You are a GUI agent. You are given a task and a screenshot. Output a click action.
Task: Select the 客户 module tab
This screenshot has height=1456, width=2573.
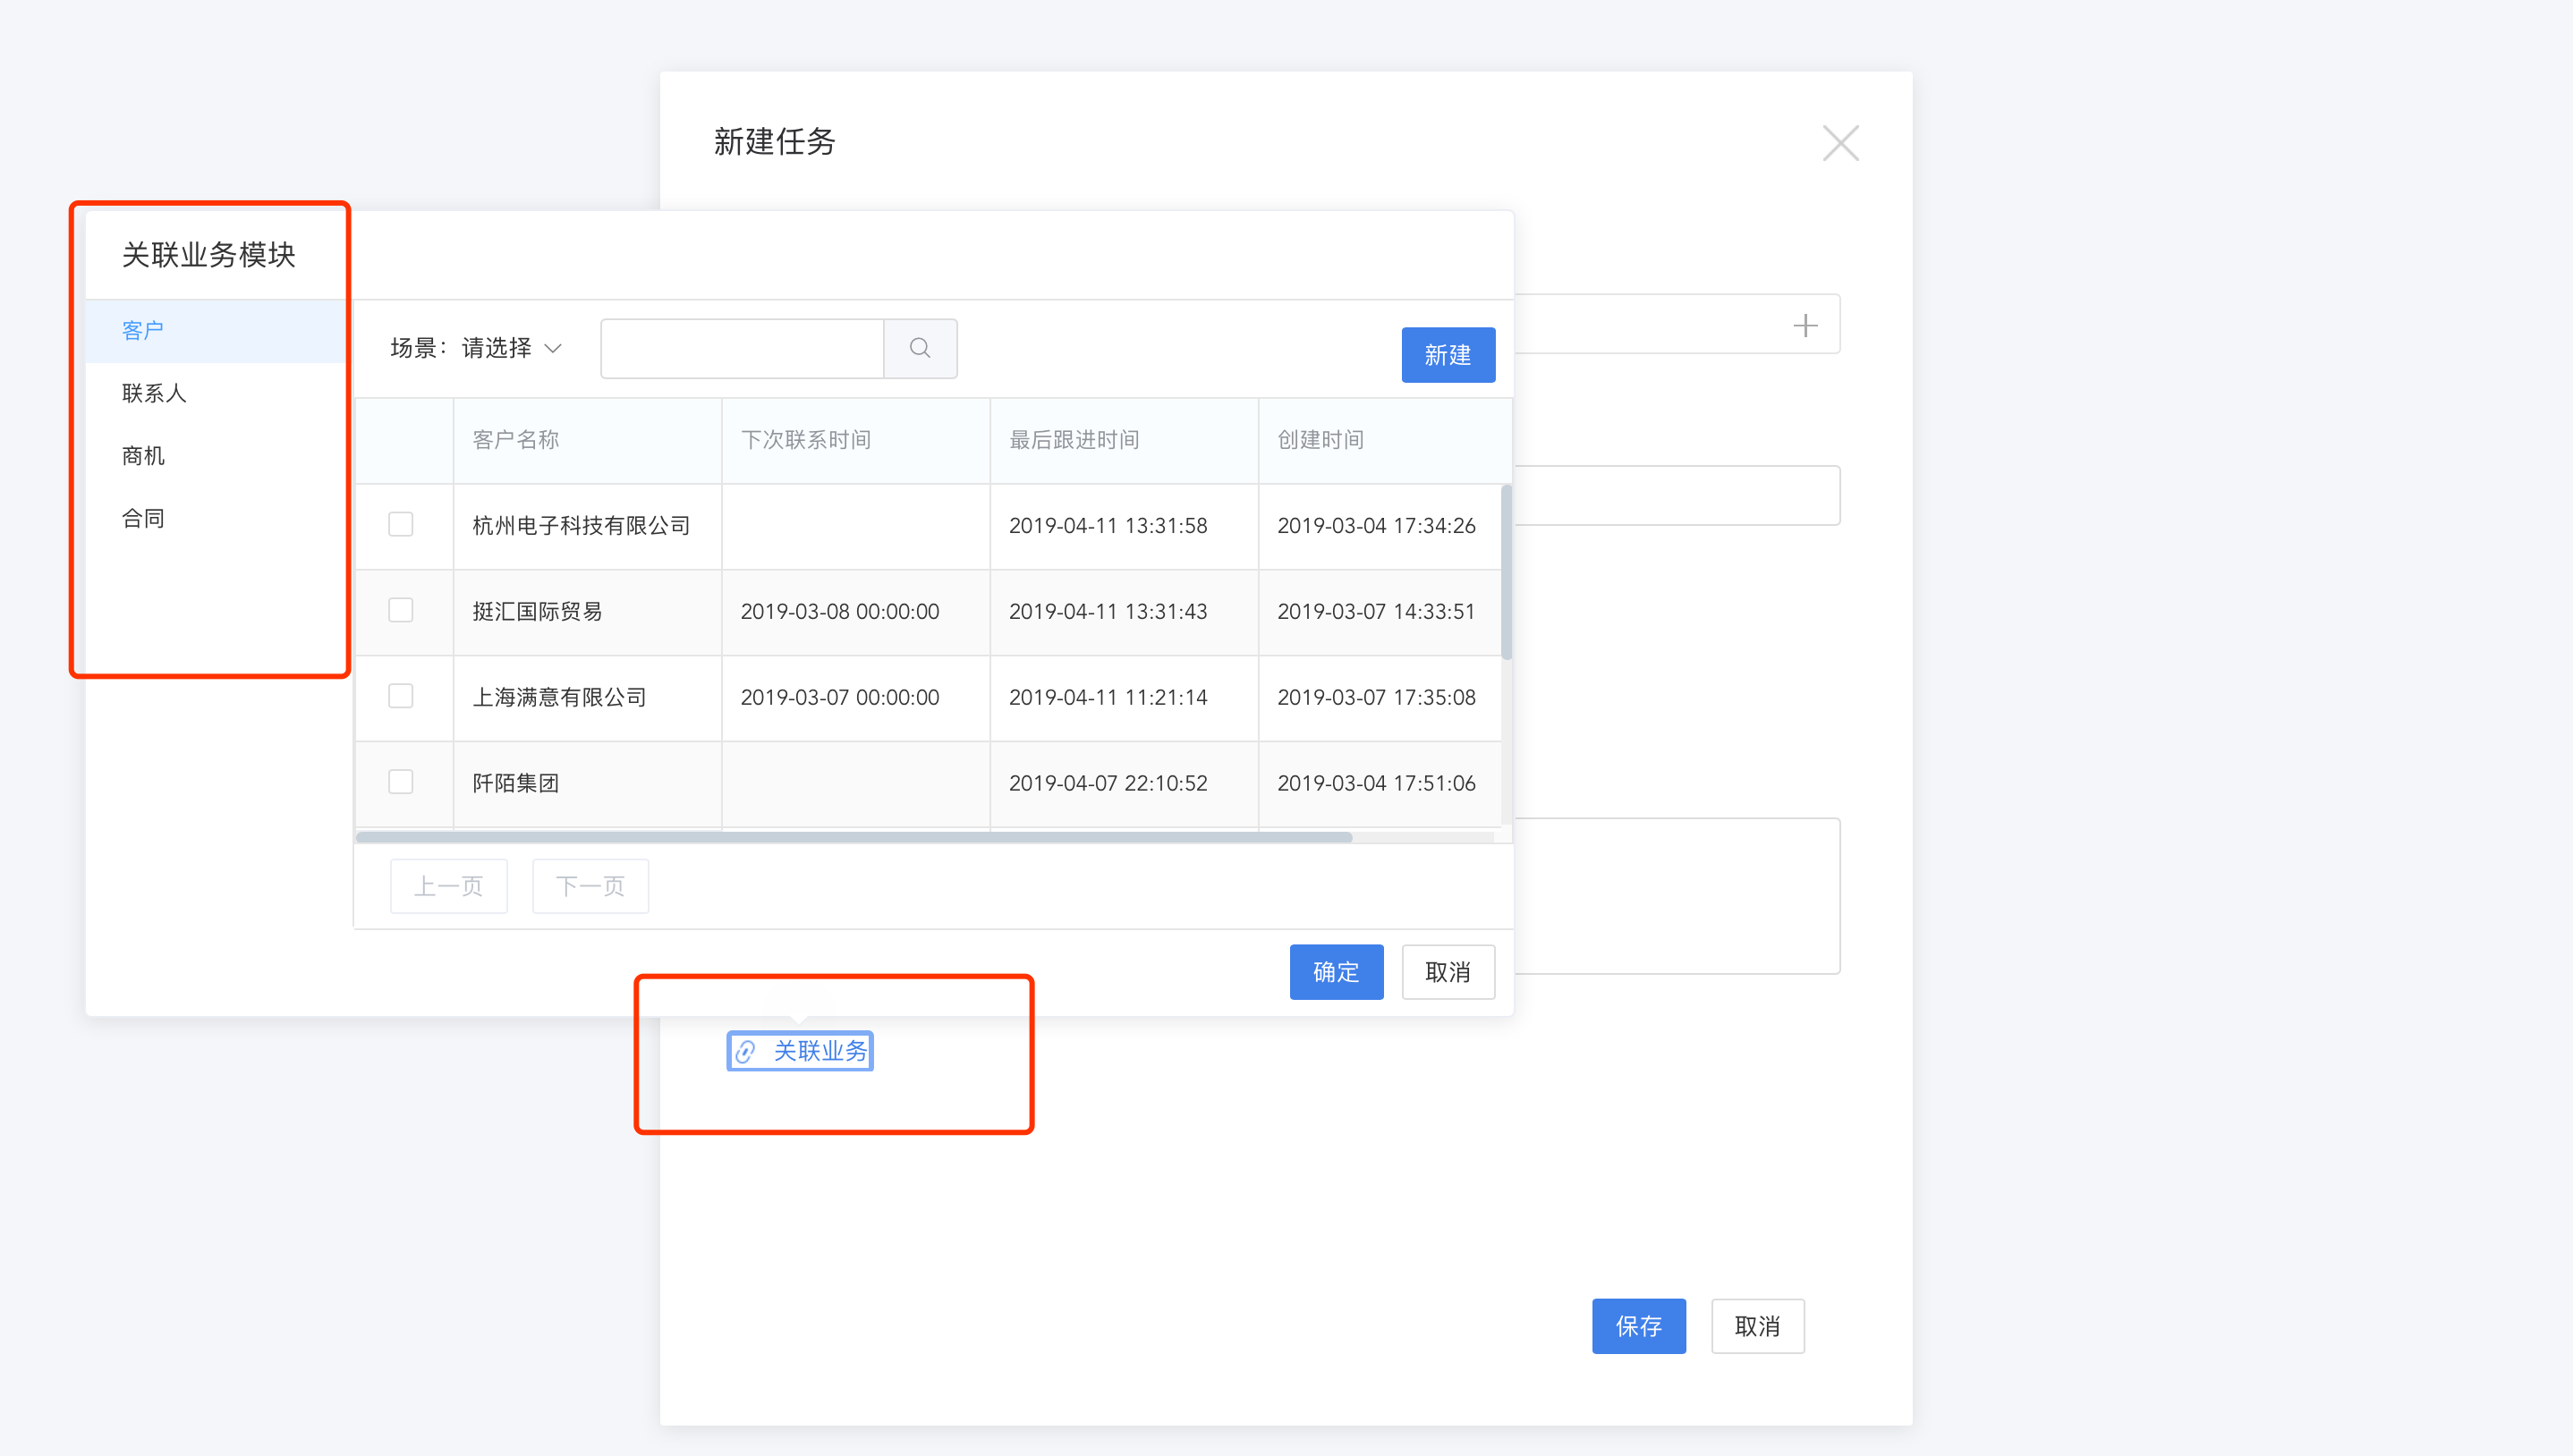tap(216, 330)
